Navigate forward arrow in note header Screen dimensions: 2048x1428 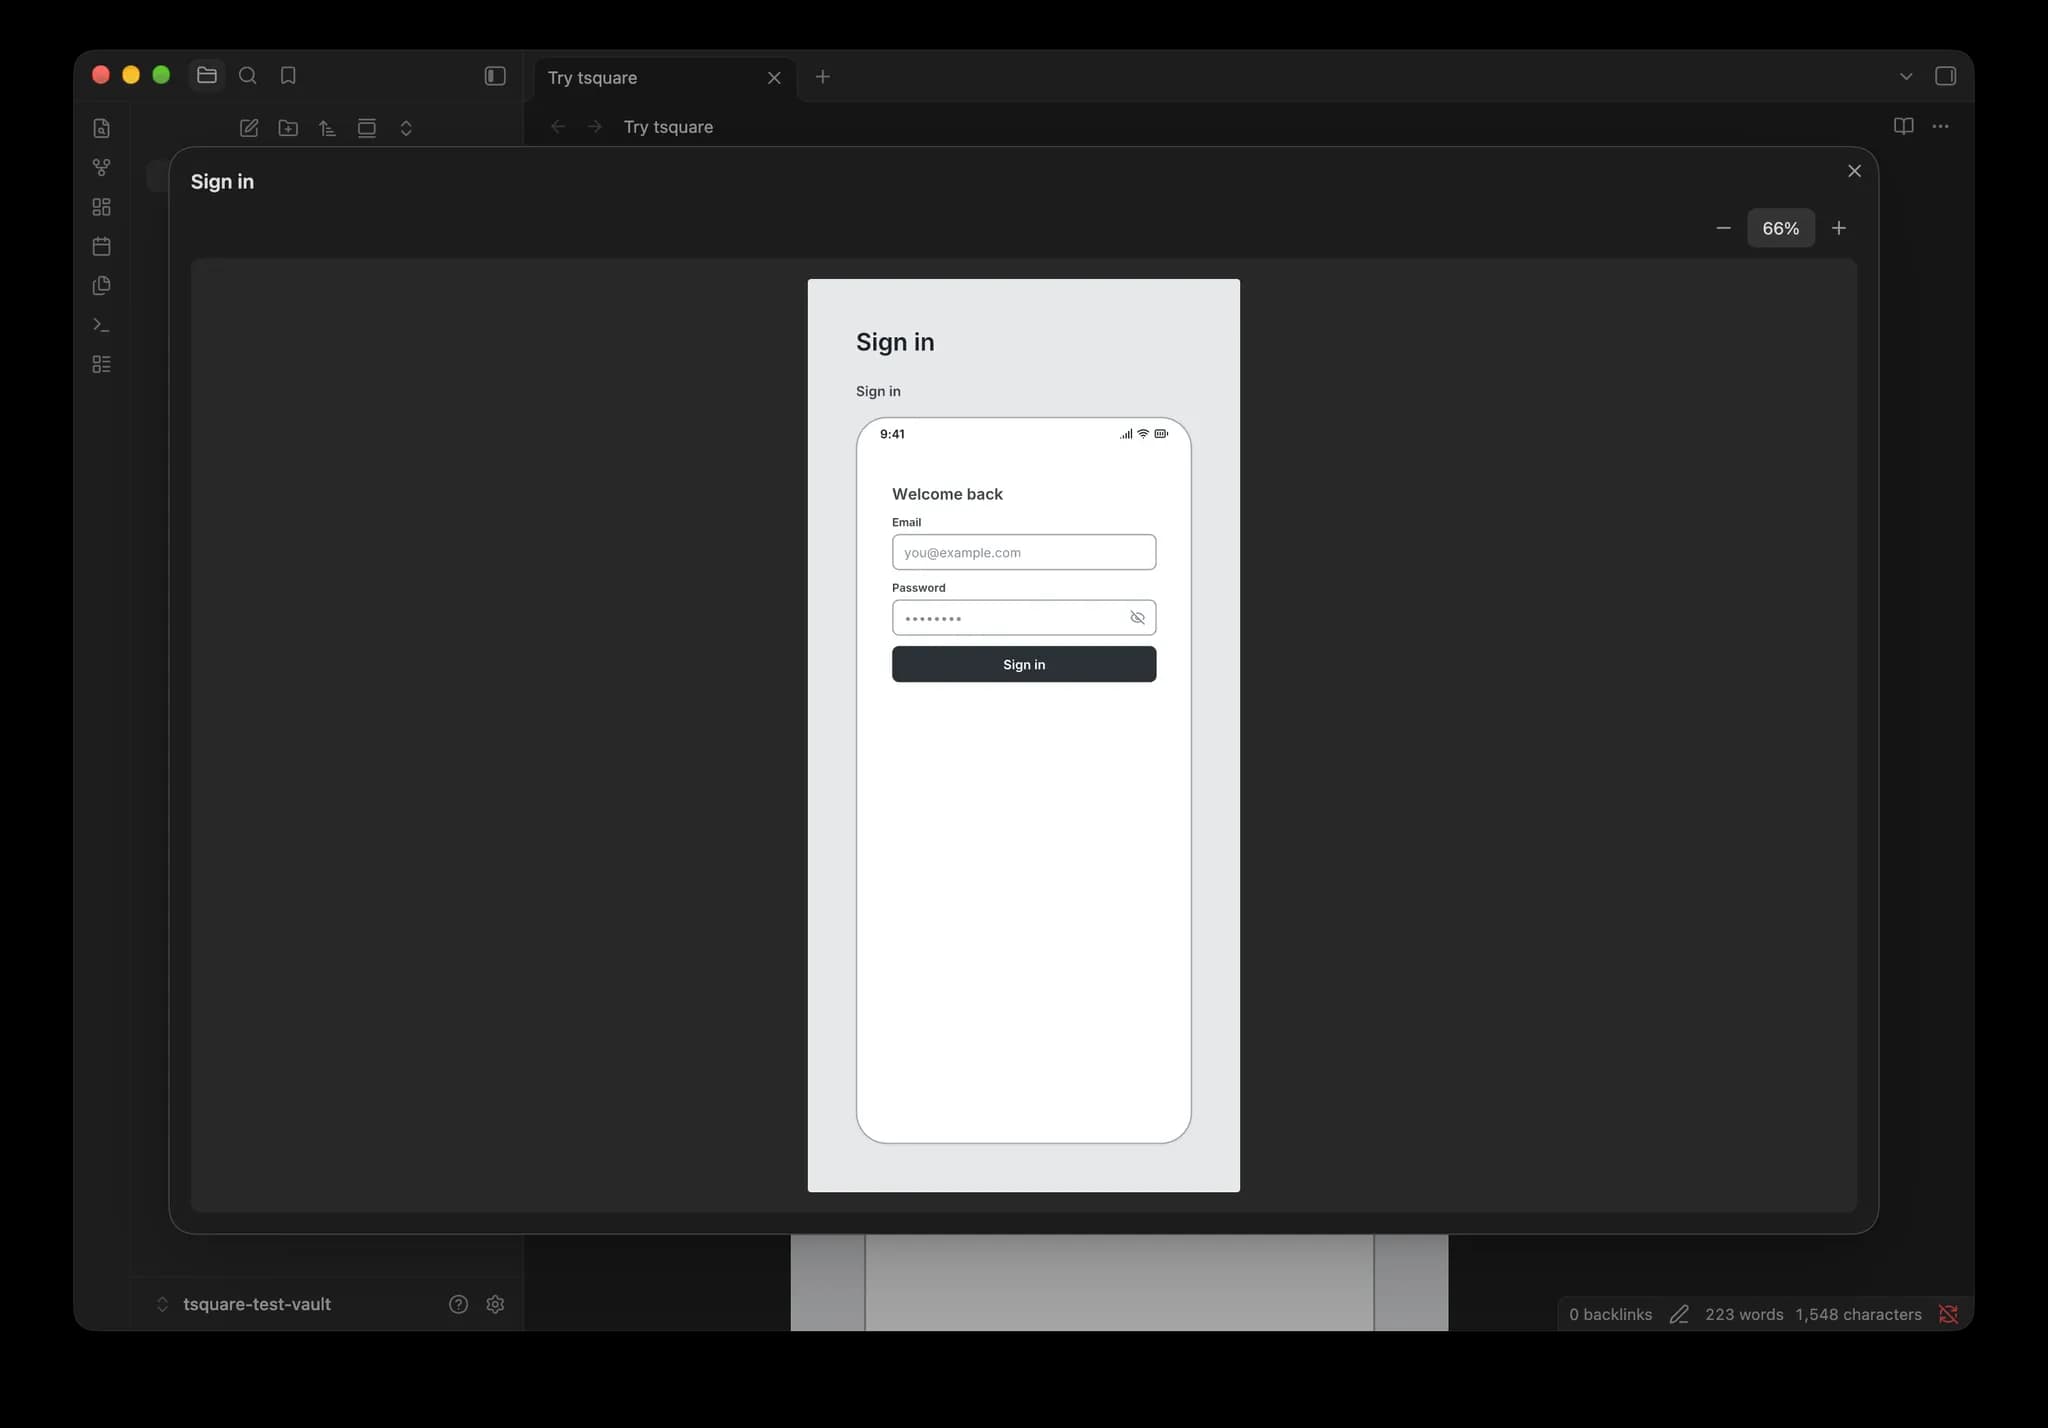point(595,127)
